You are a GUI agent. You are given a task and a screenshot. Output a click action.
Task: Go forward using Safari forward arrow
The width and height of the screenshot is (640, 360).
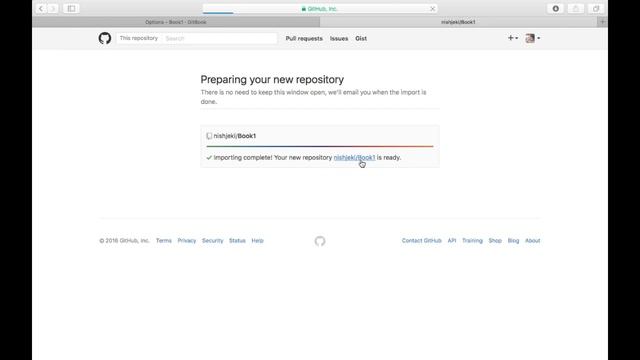(53, 9)
